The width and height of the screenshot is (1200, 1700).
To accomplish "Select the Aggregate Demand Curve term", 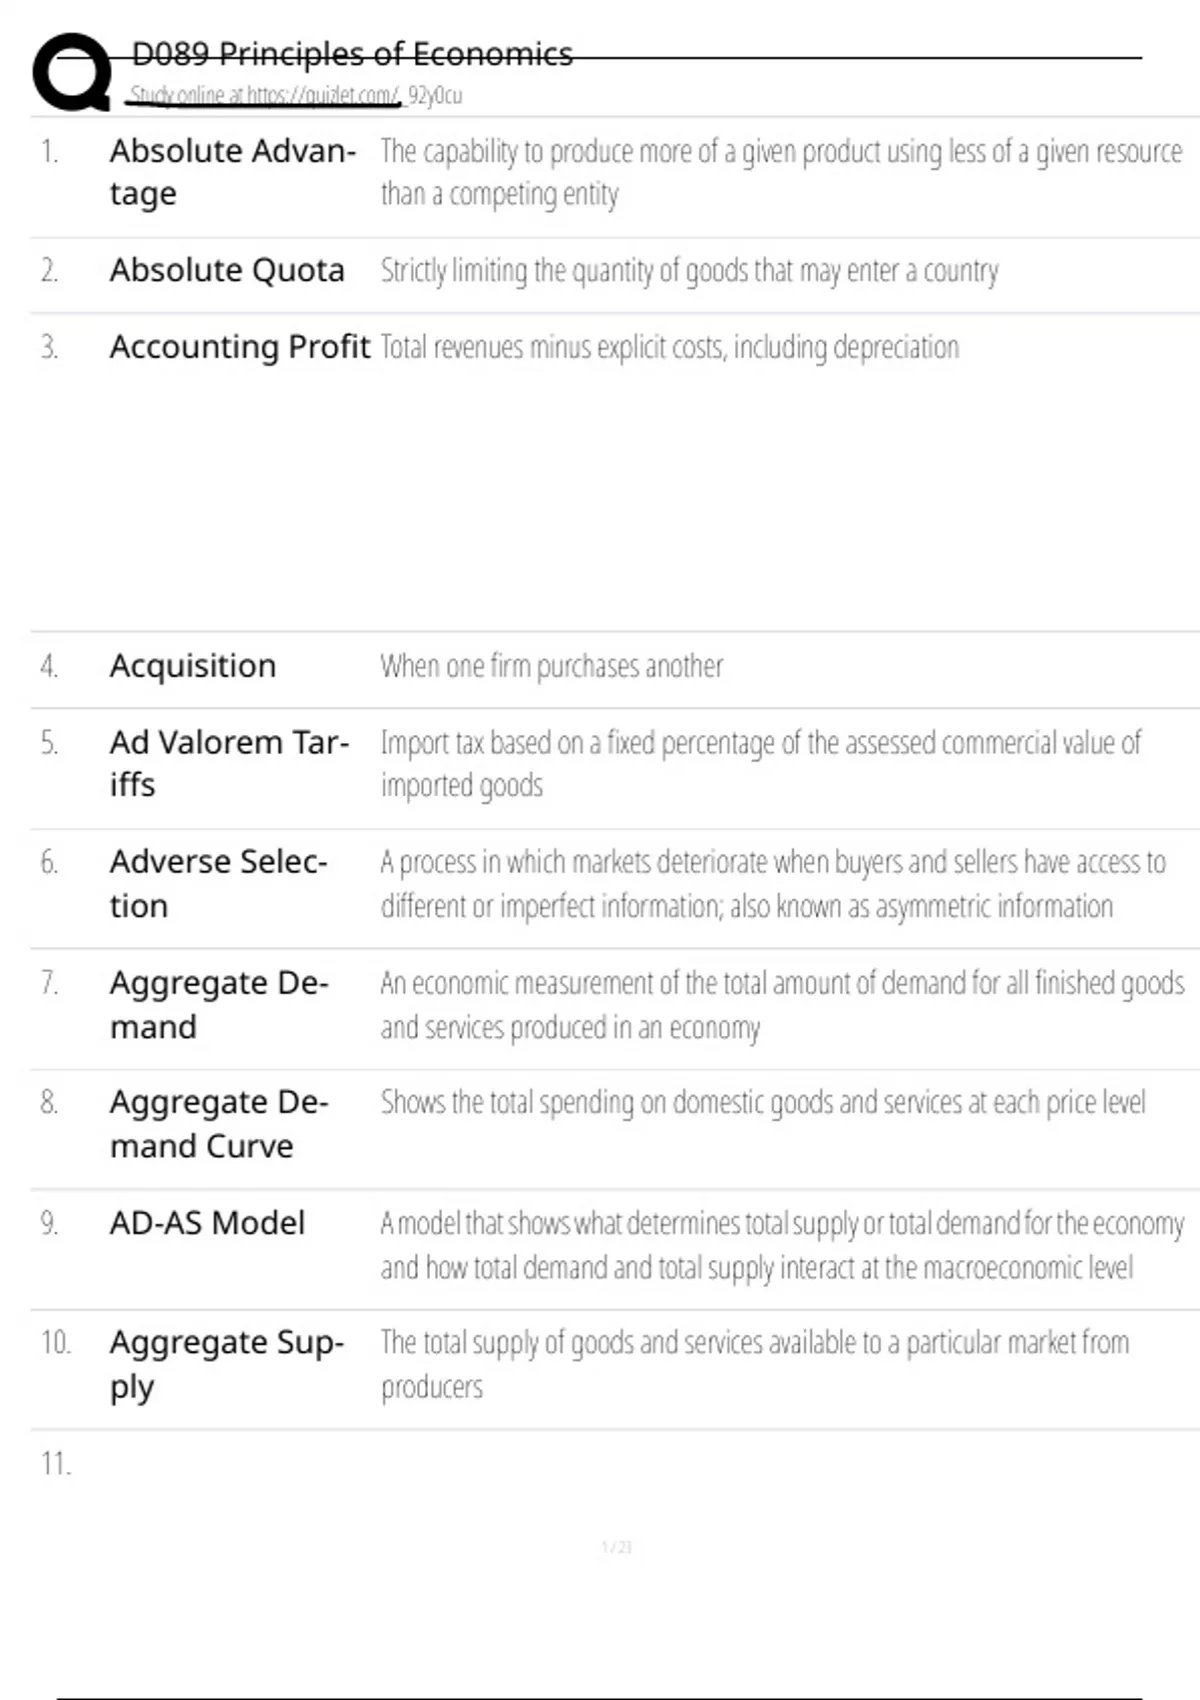I will coord(218,1124).
